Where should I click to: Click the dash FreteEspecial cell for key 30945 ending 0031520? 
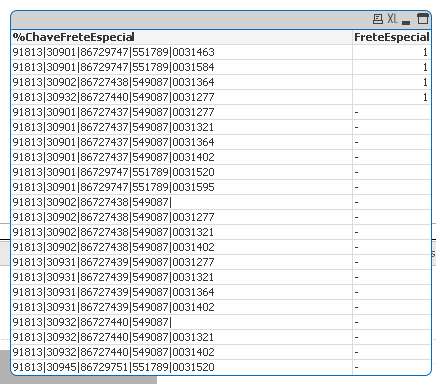(x=392, y=367)
